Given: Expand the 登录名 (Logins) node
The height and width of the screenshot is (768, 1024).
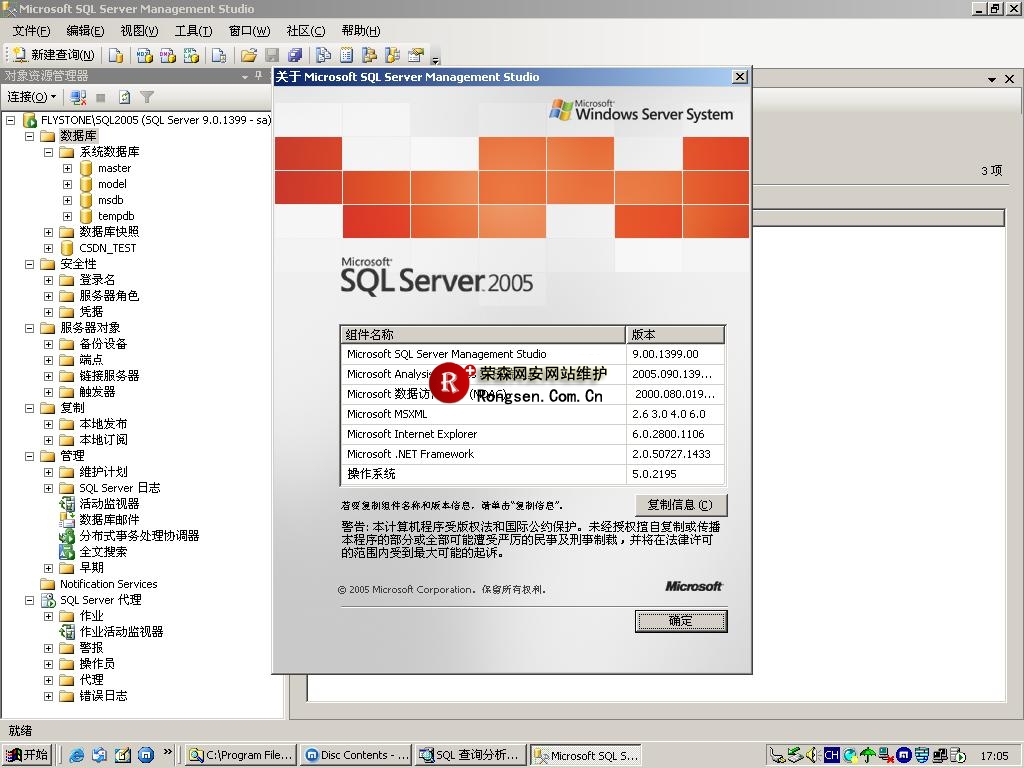Looking at the screenshot, I should coord(47,279).
